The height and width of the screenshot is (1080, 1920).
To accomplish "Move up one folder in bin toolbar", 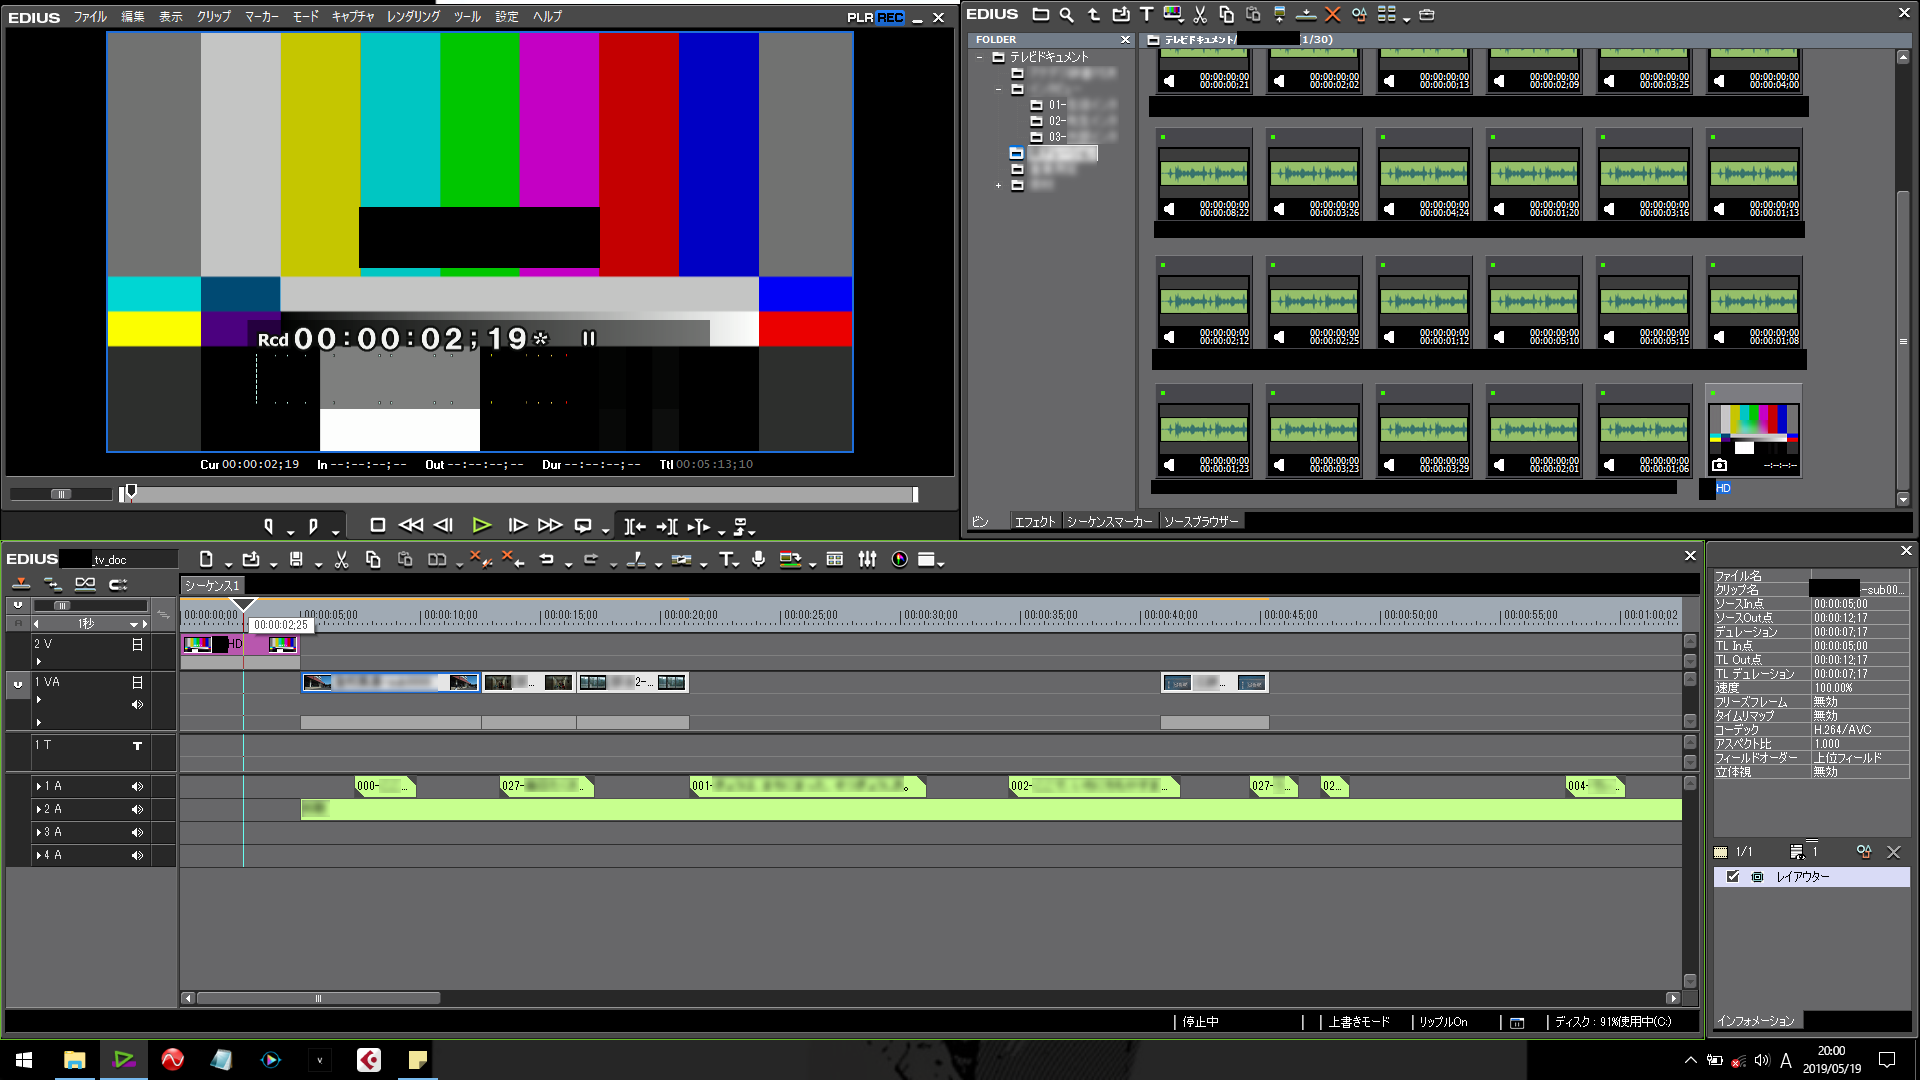I will [x=1094, y=15].
